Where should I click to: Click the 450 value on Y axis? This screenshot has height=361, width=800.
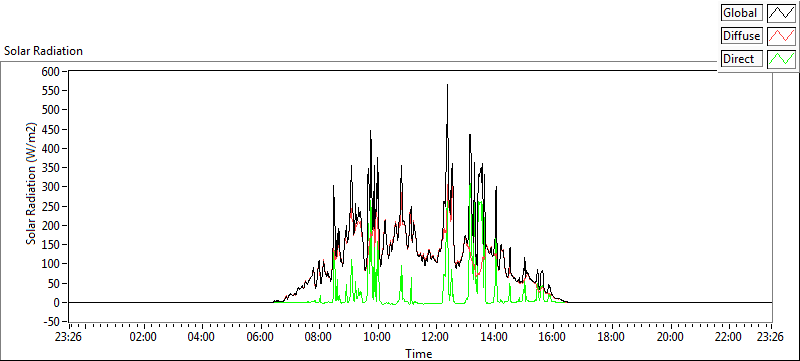pos(52,130)
